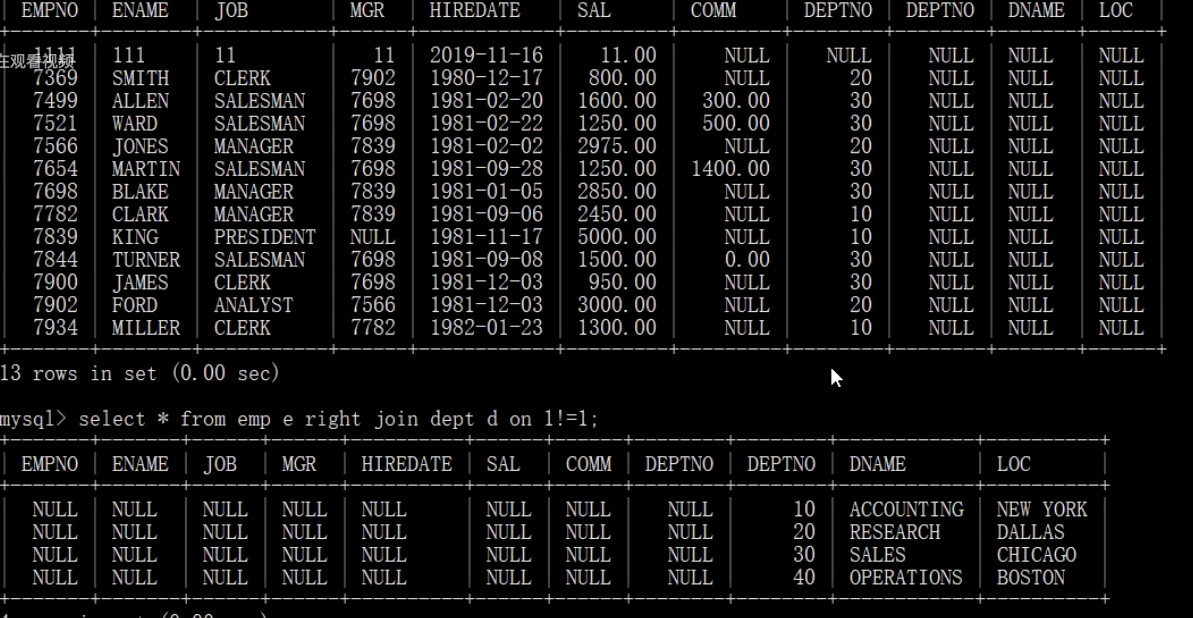
Task: Click department name RESEARCH
Action: pos(895,532)
